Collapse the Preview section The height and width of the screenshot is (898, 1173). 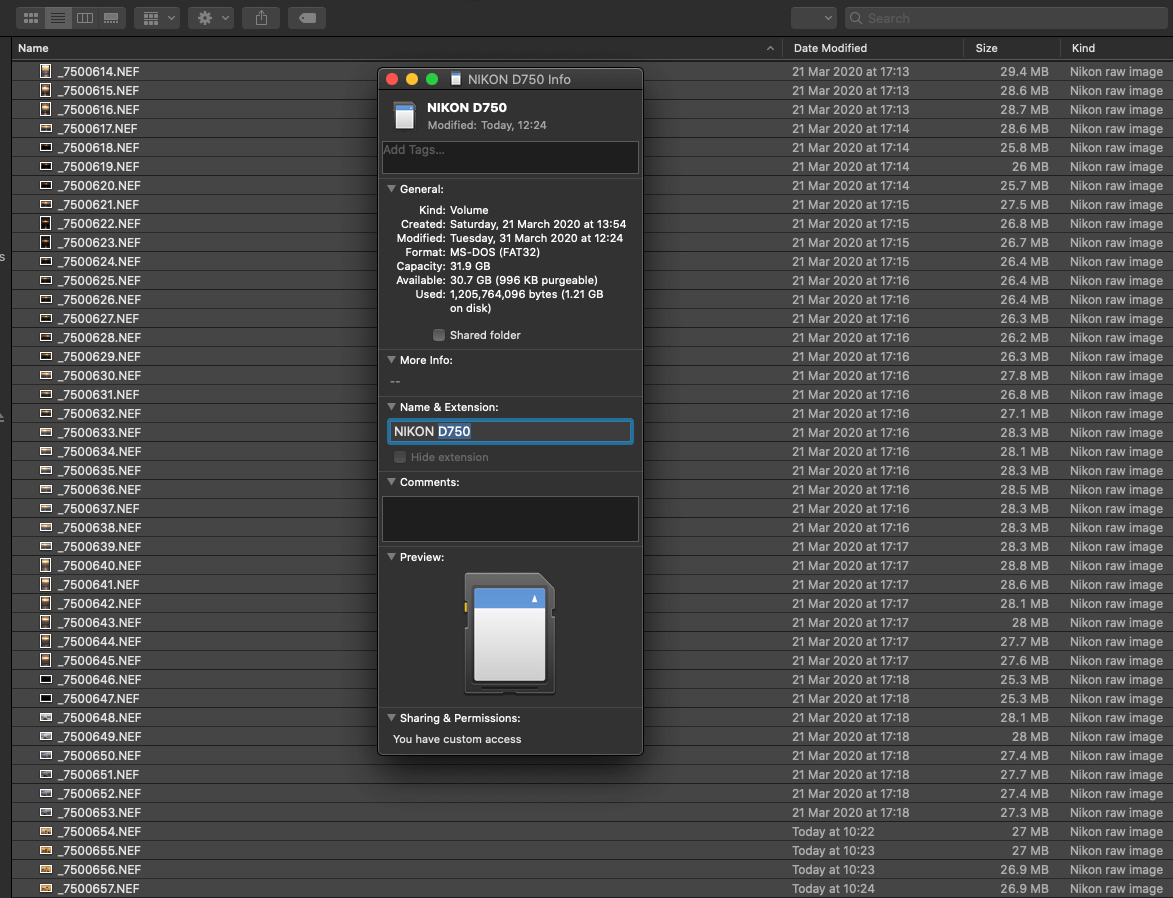pyautogui.click(x=391, y=557)
